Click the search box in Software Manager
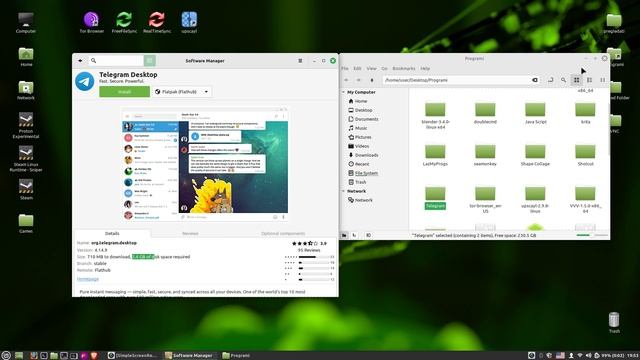This screenshot has width=640, height=360. click(x=116, y=61)
